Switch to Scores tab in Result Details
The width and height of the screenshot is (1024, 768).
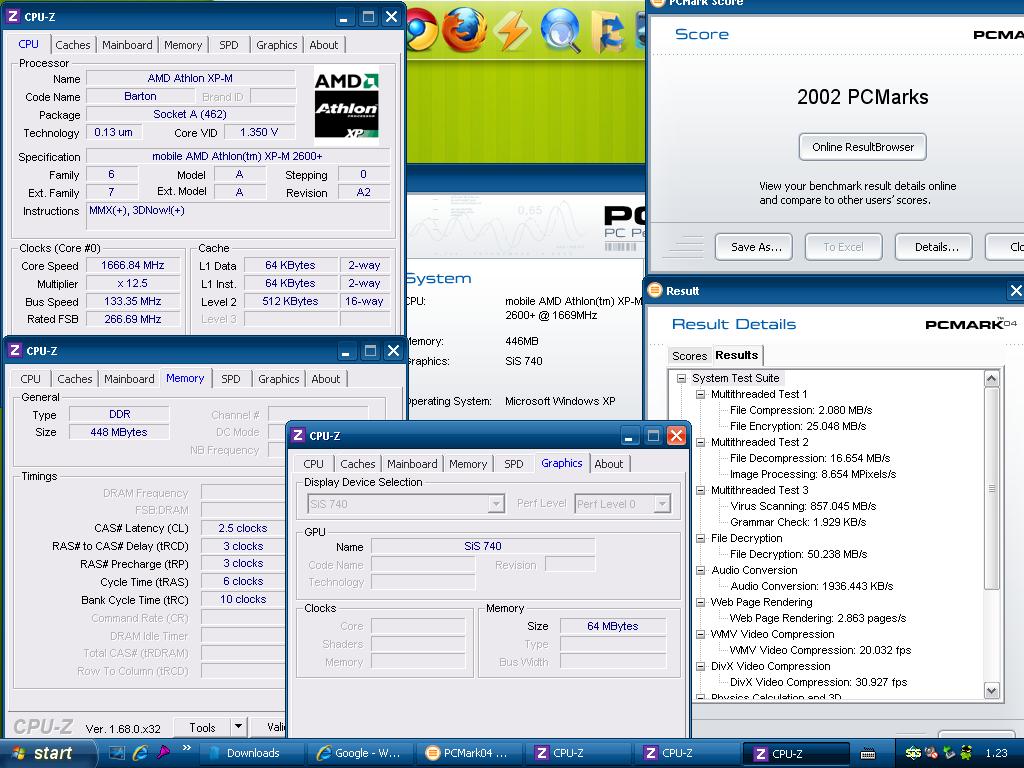[690, 356]
